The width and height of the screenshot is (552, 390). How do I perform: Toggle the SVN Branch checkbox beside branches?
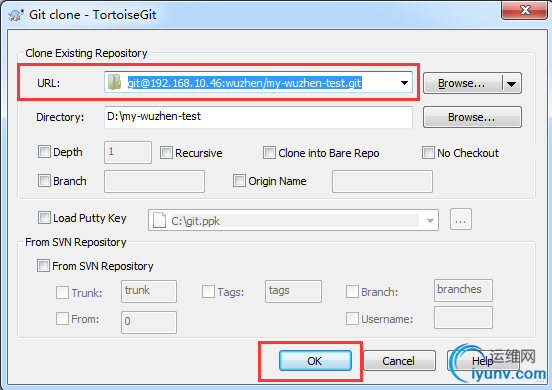[x=352, y=291]
